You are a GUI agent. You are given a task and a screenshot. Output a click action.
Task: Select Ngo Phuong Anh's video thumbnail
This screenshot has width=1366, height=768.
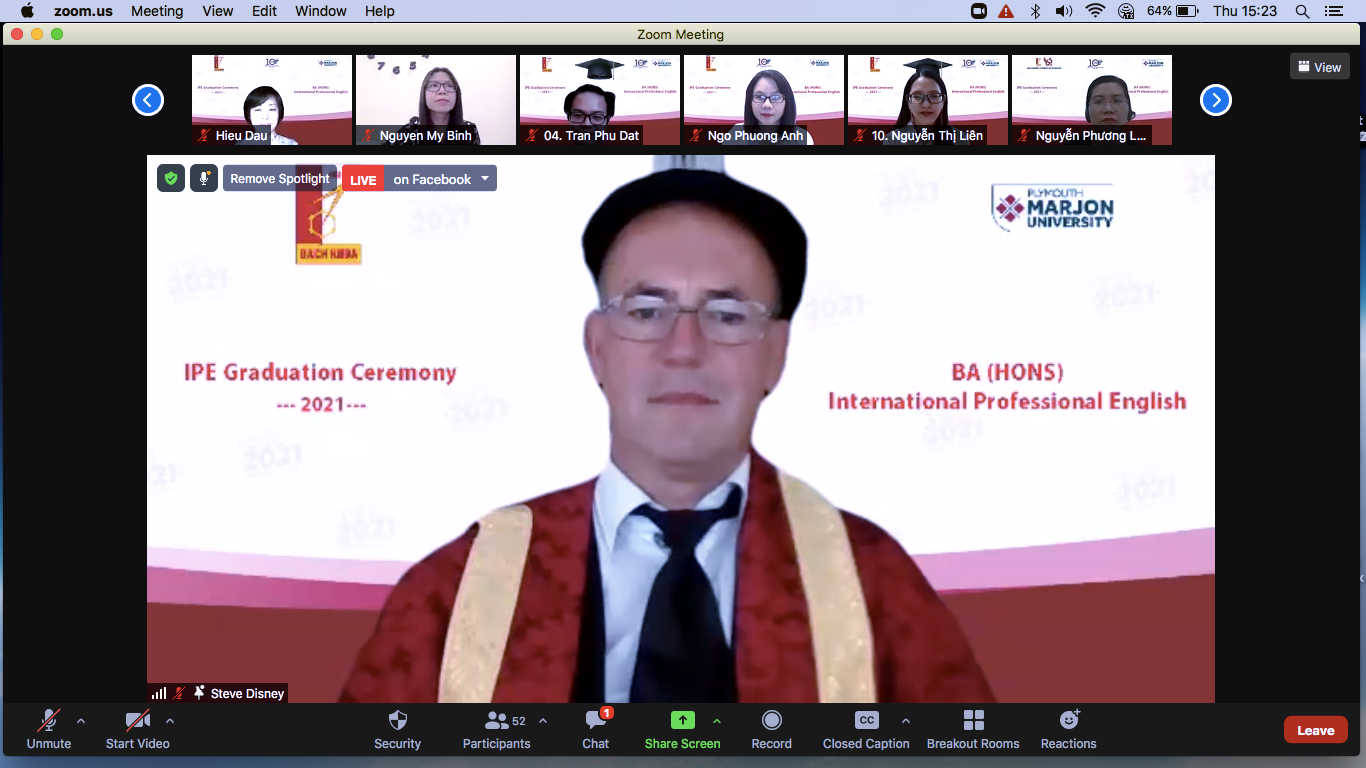(763, 98)
